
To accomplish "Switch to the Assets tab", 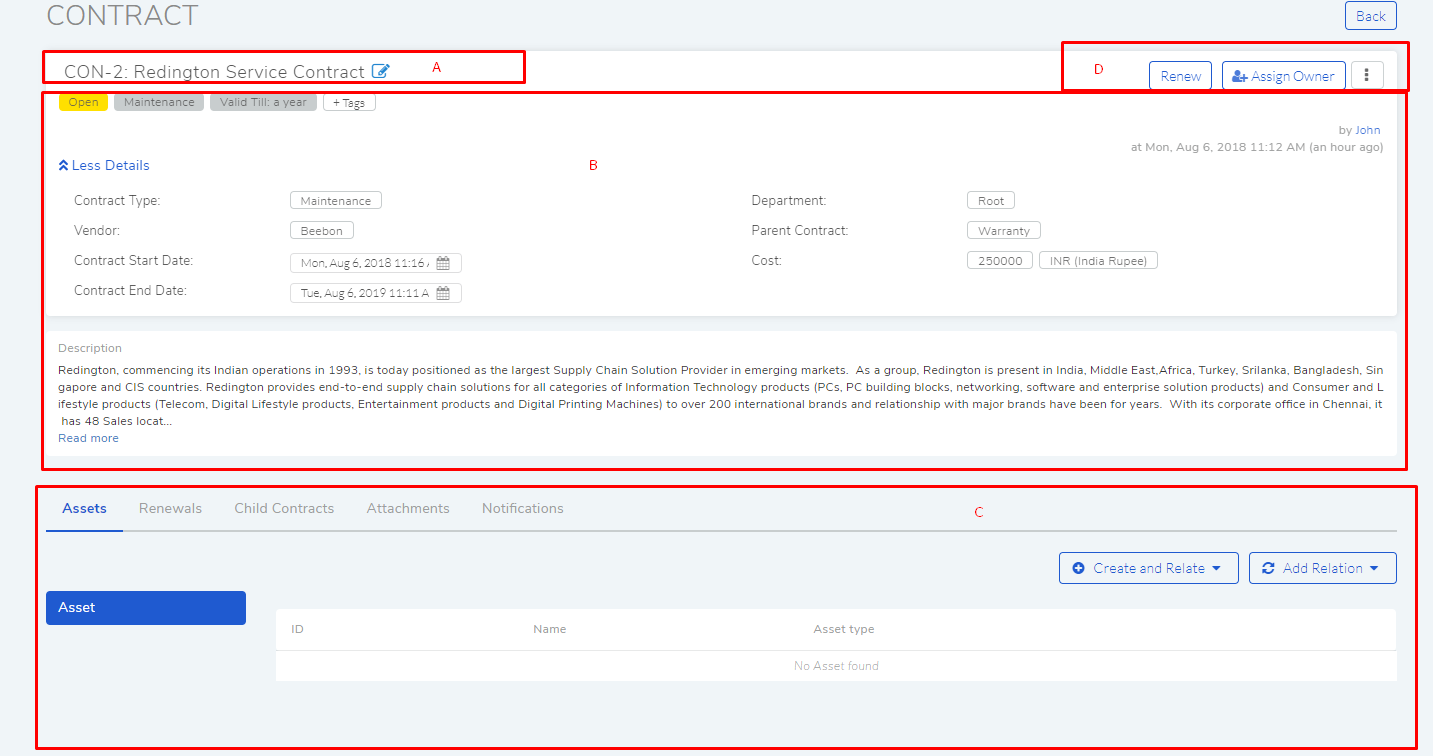I will click(84, 508).
